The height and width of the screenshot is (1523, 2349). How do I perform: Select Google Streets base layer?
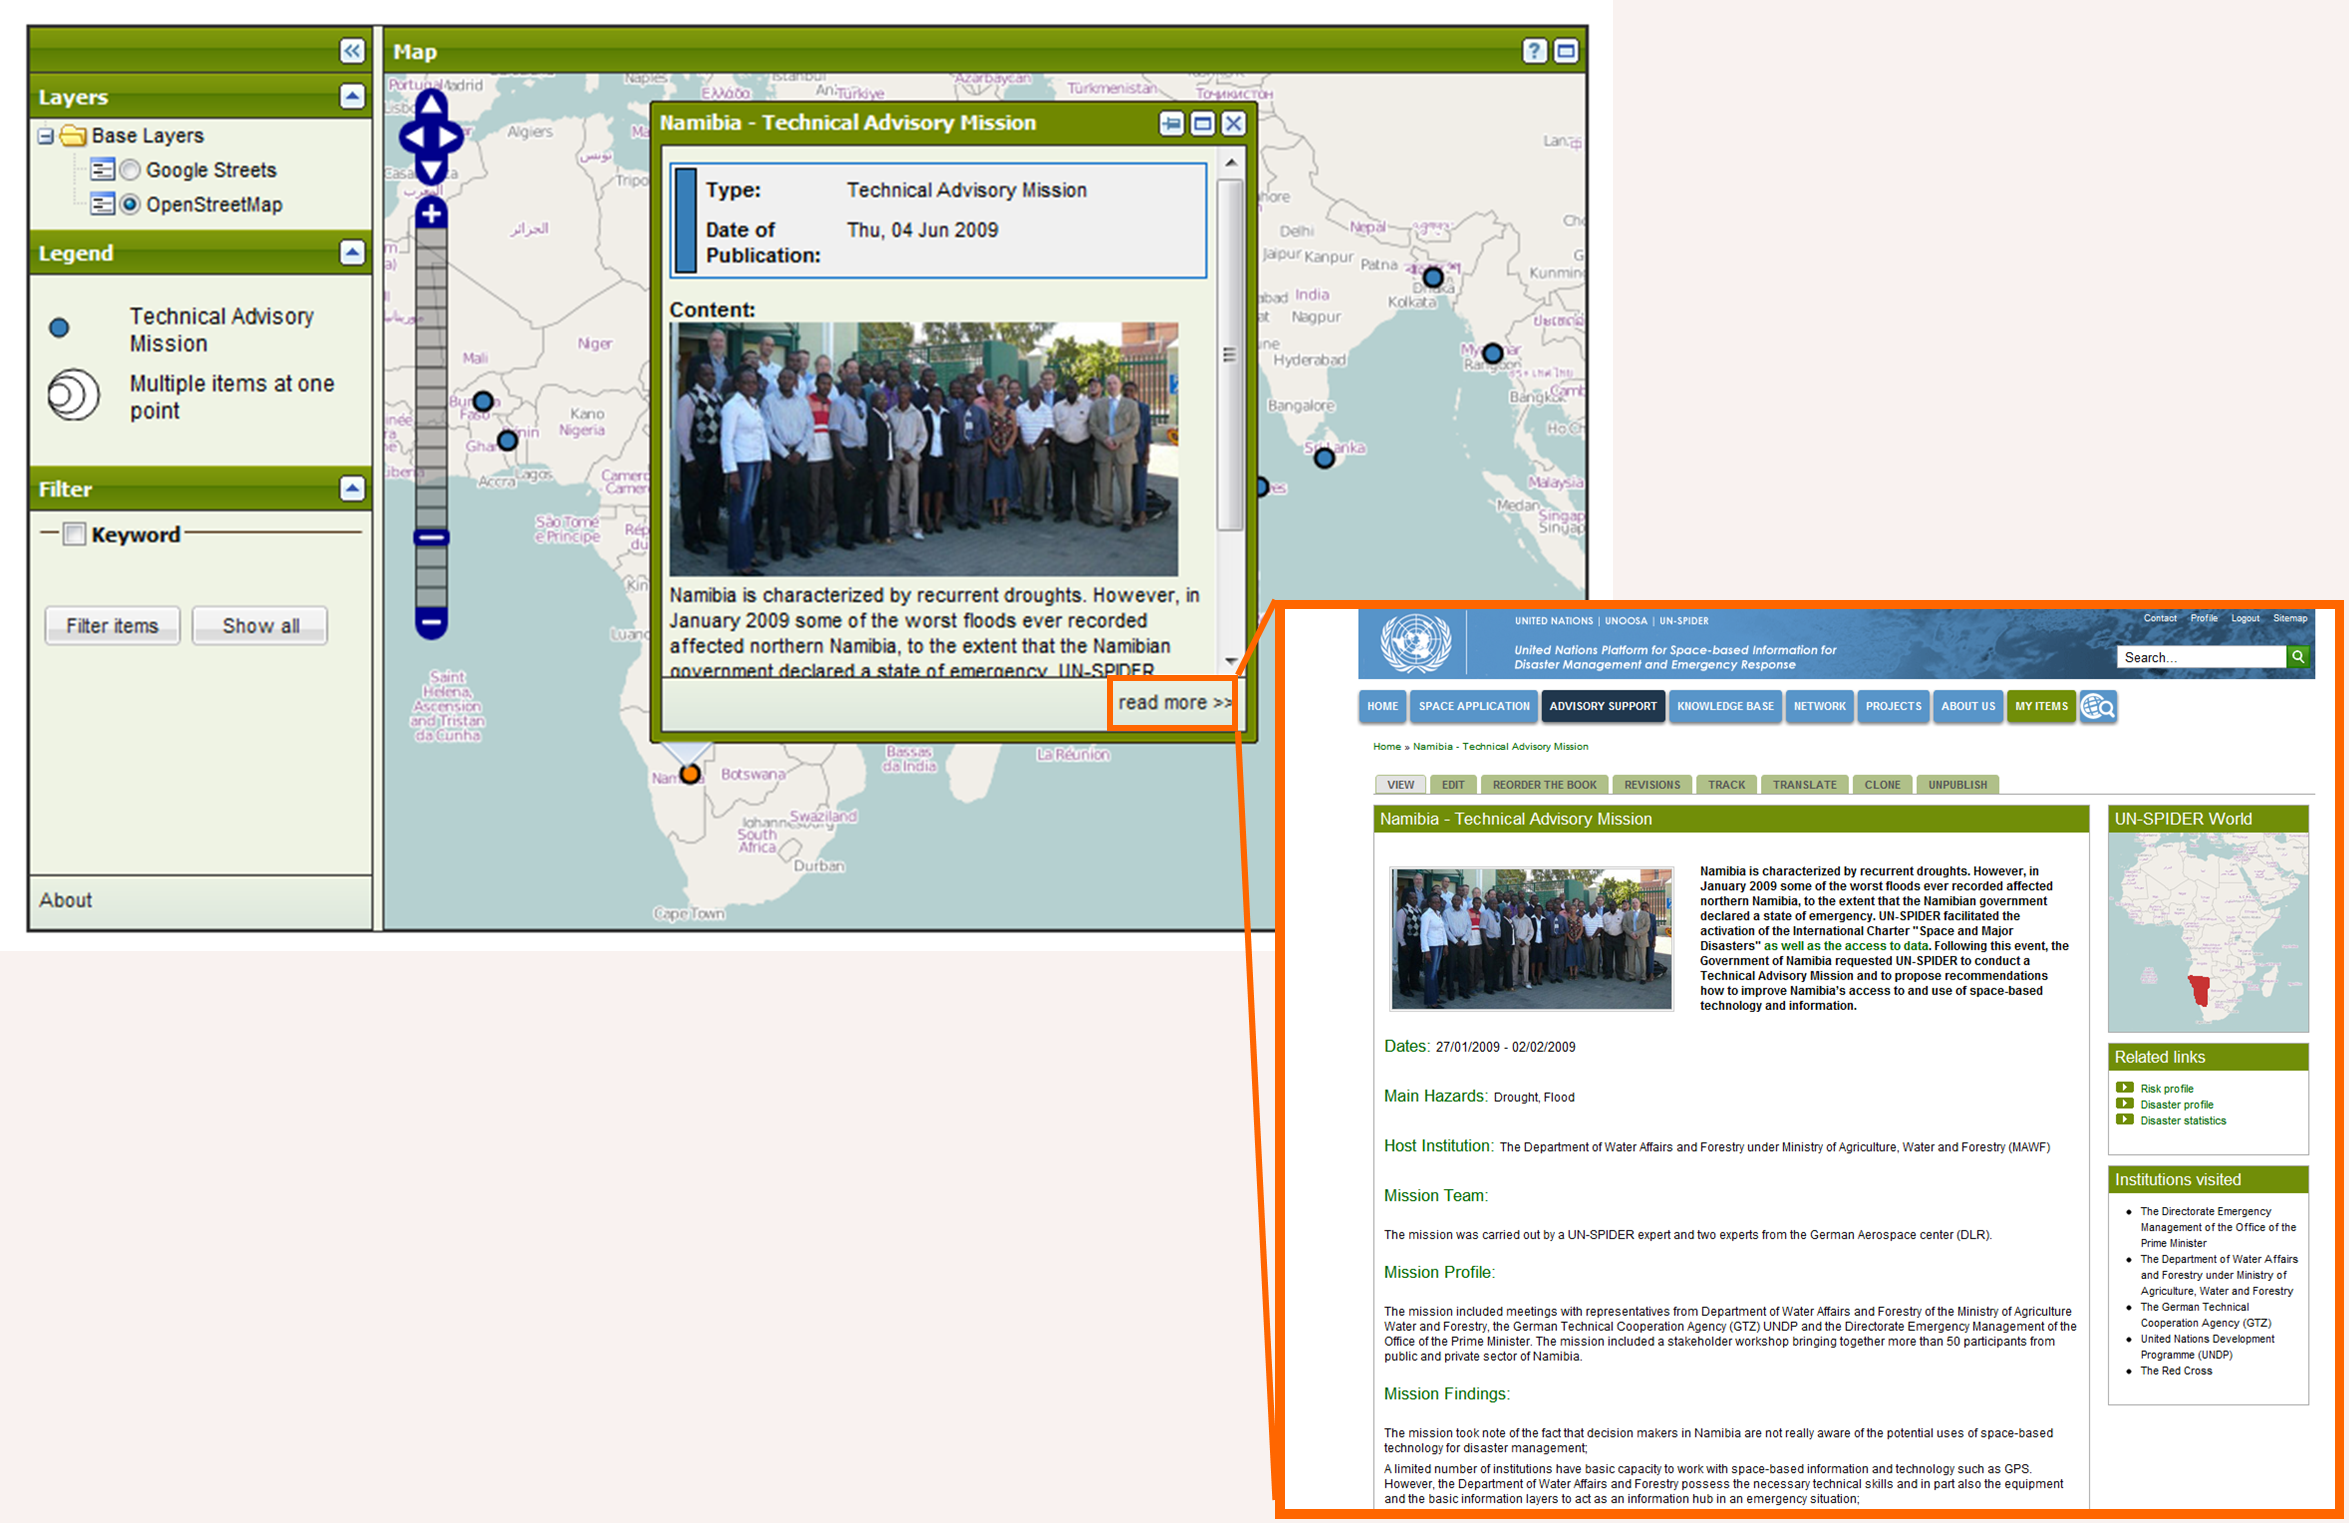(130, 170)
